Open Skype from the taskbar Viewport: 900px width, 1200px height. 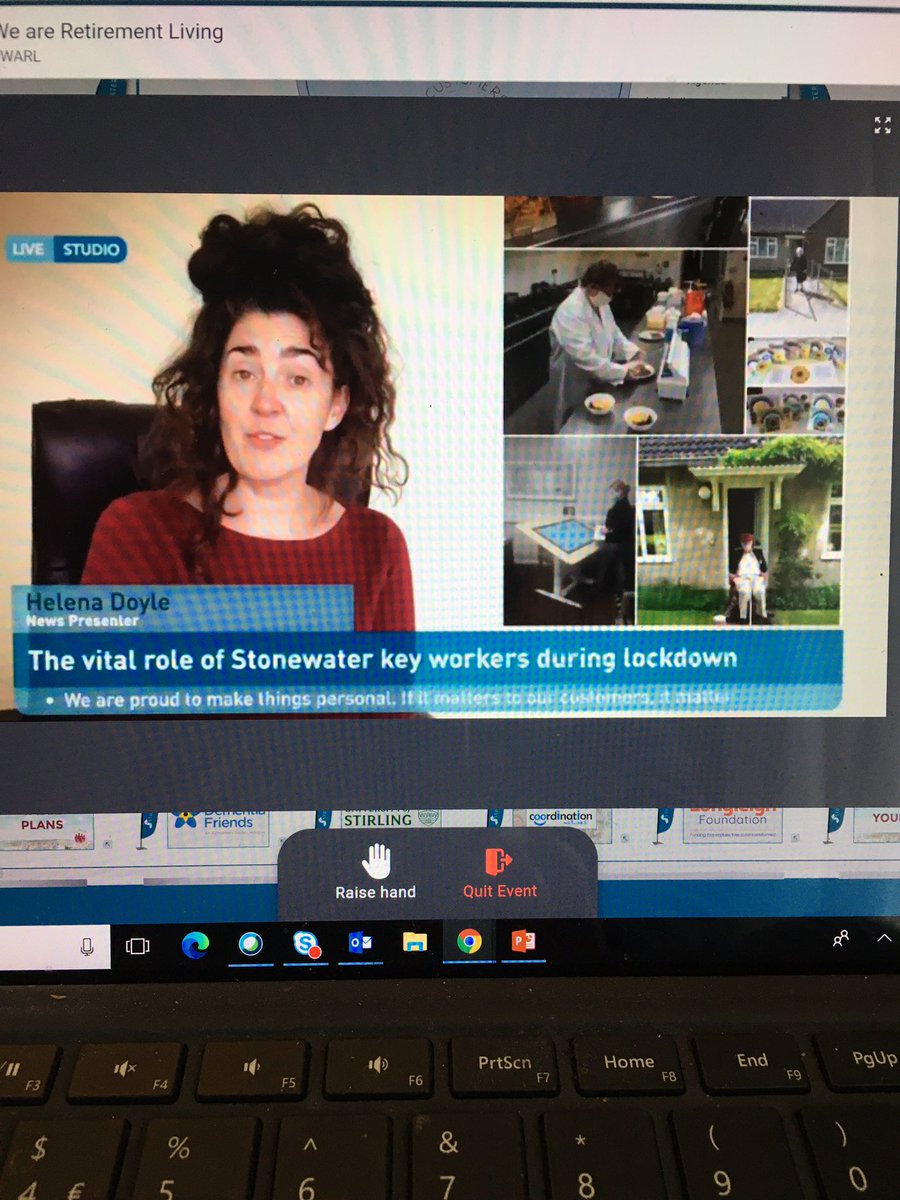coord(305,943)
